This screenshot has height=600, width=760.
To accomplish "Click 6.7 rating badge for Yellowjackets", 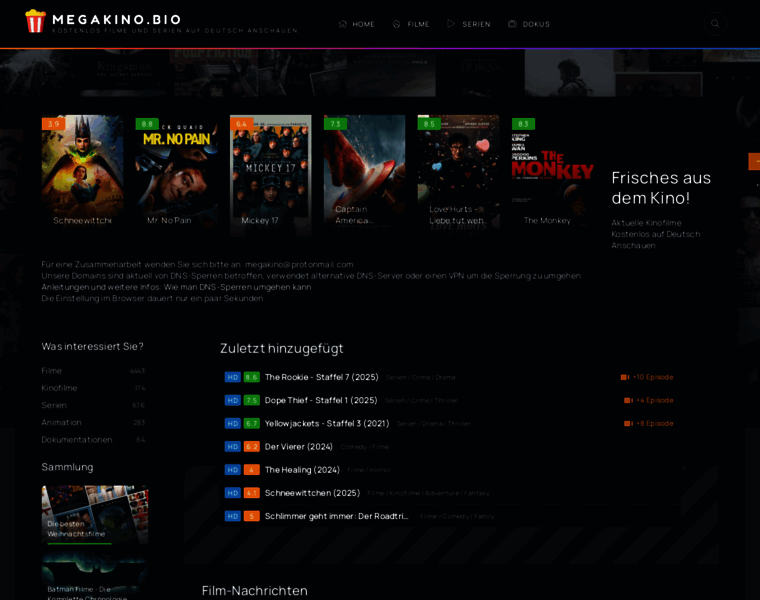I will (x=252, y=424).
